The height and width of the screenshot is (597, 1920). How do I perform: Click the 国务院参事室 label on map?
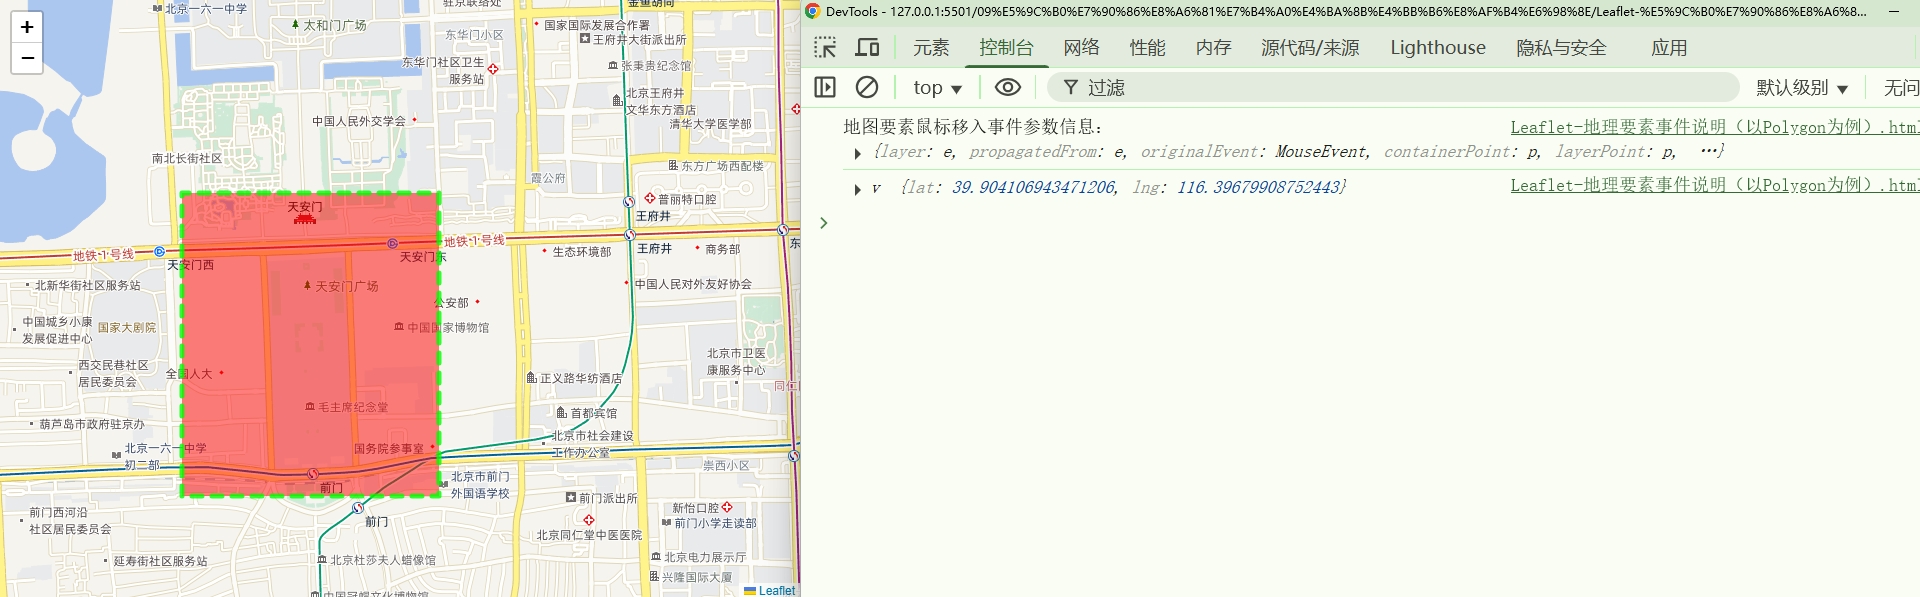coord(389,449)
